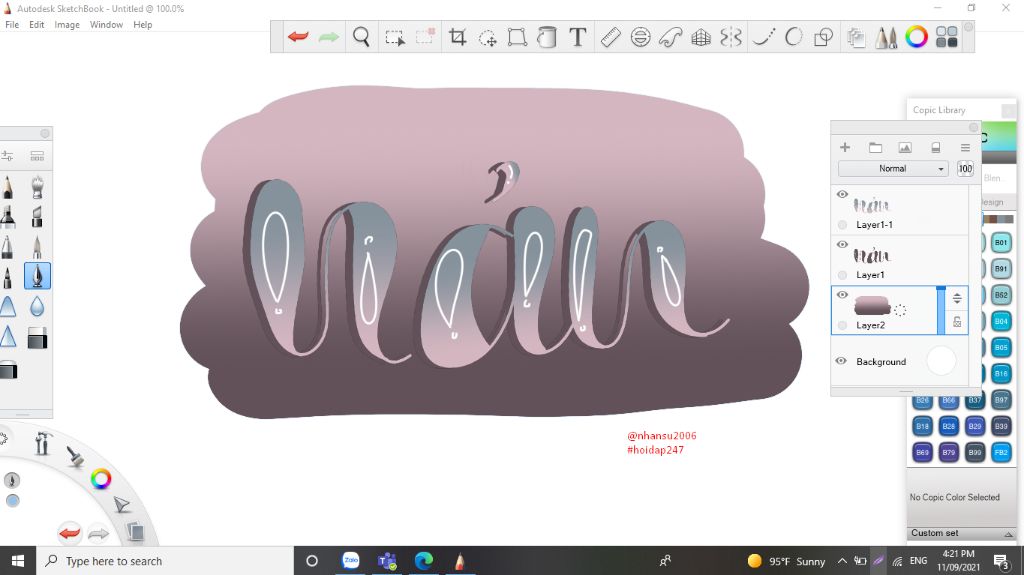The width and height of the screenshot is (1024, 575).
Task: Select the Zoom magnifier tool
Action: [361, 37]
